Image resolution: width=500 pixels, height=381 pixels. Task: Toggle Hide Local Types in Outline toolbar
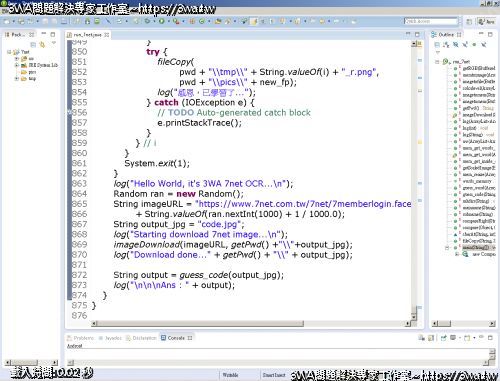[x=484, y=45]
